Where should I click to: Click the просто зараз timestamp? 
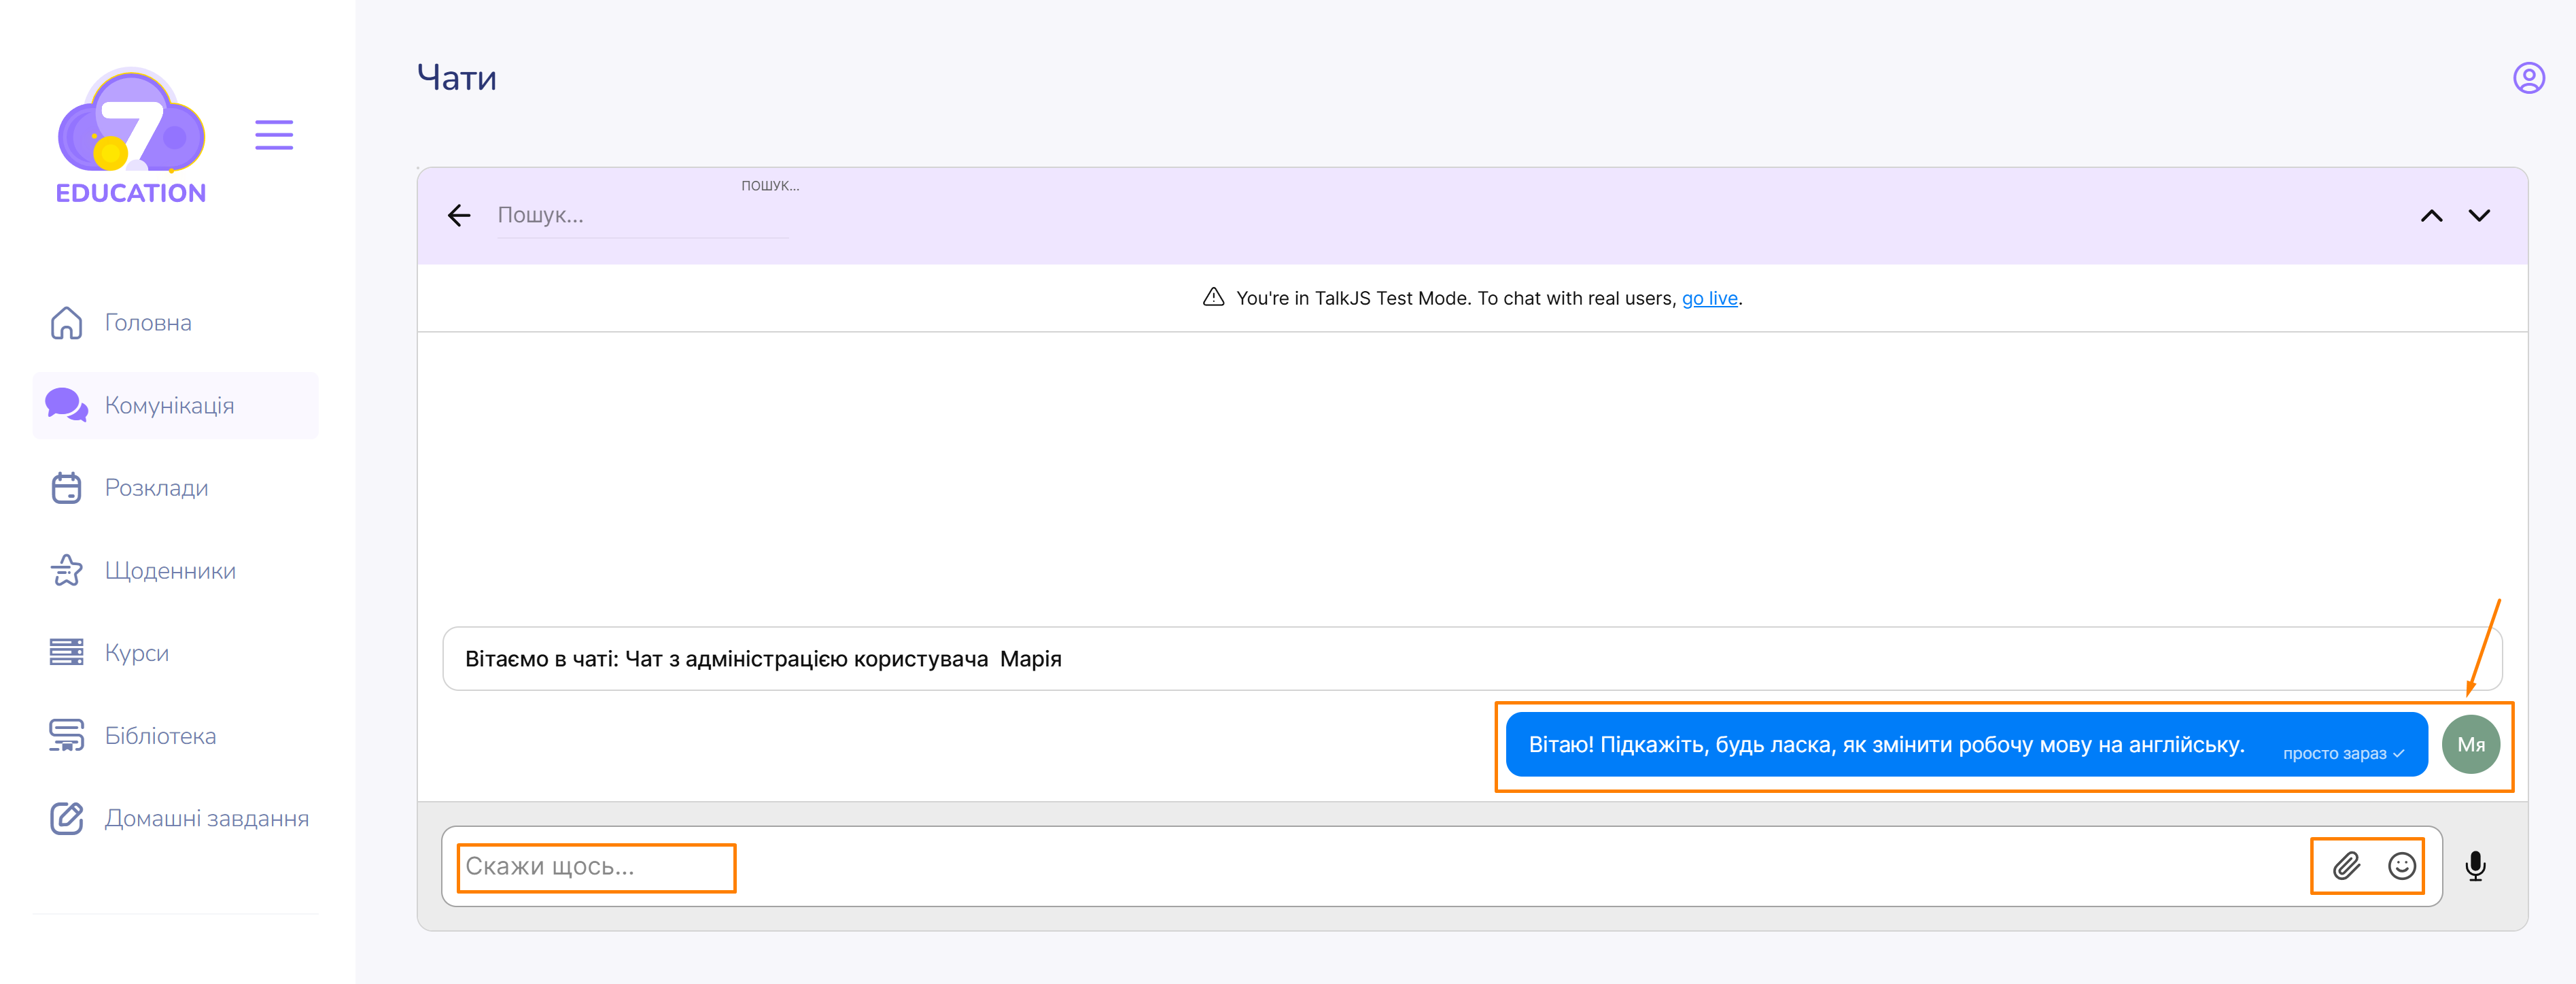click(2334, 754)
